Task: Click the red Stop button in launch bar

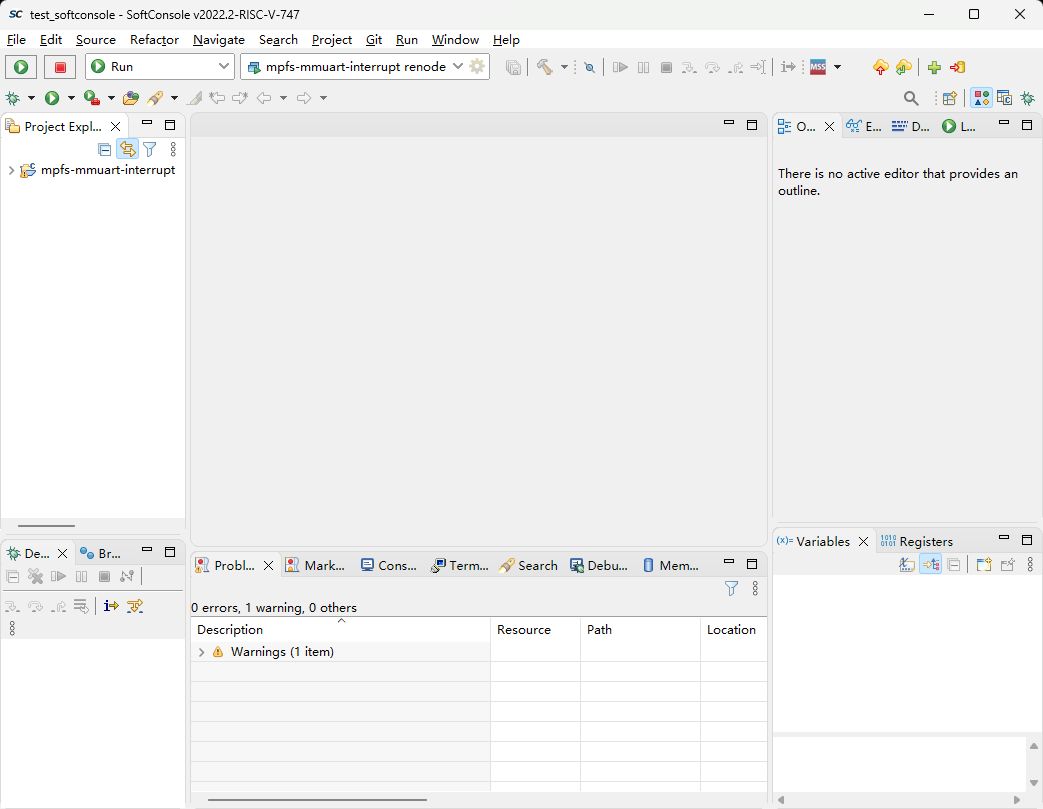Action: click(x=60, y=67)
